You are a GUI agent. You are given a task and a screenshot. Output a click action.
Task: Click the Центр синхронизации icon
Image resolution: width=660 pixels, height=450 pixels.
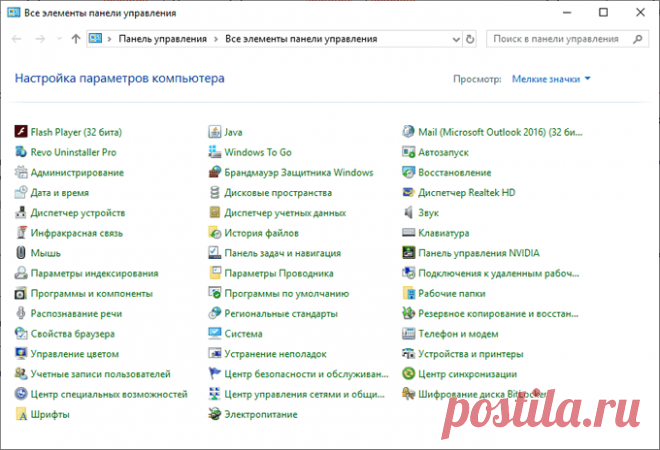(408, 374)
